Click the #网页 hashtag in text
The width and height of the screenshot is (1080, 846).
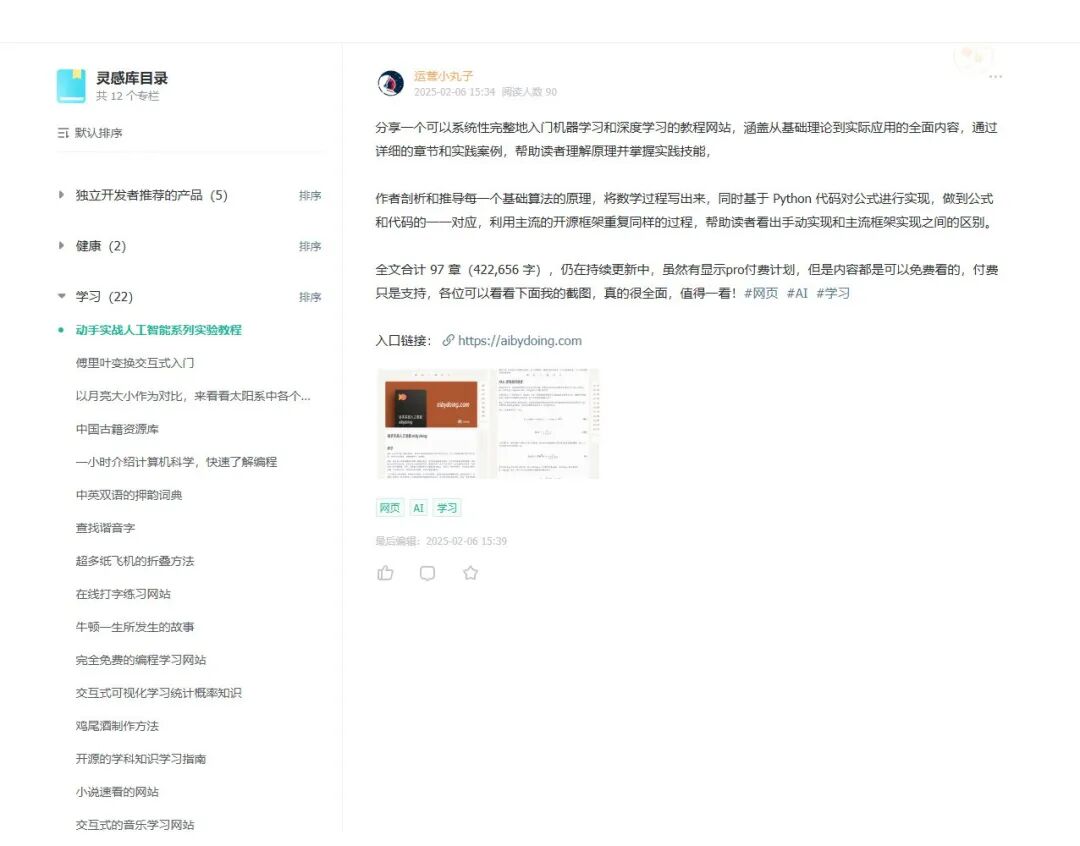(x=760, y=293)
